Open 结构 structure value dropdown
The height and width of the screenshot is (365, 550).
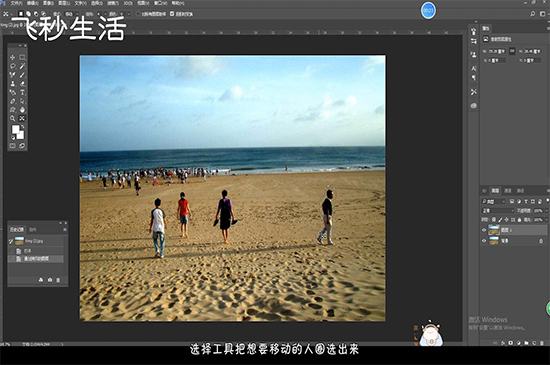pyautogui.click(x=102, y=14)
